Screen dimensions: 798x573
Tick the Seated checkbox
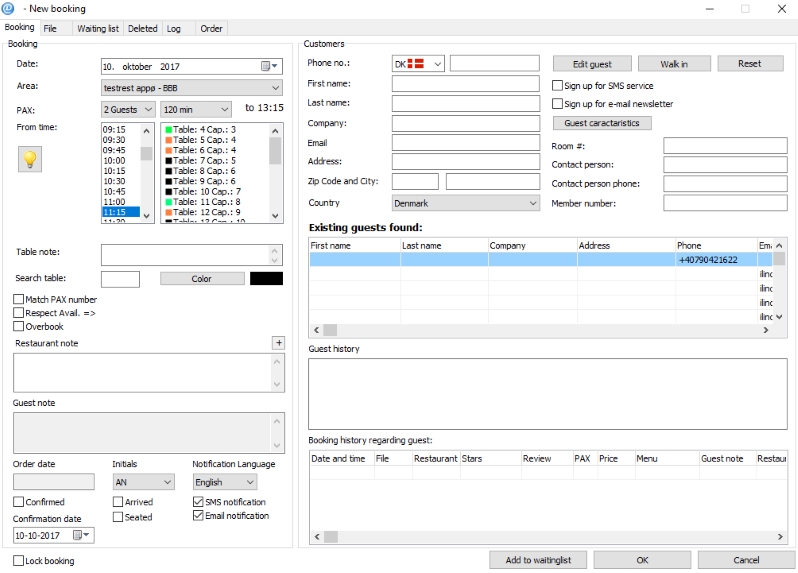point(118,517)
